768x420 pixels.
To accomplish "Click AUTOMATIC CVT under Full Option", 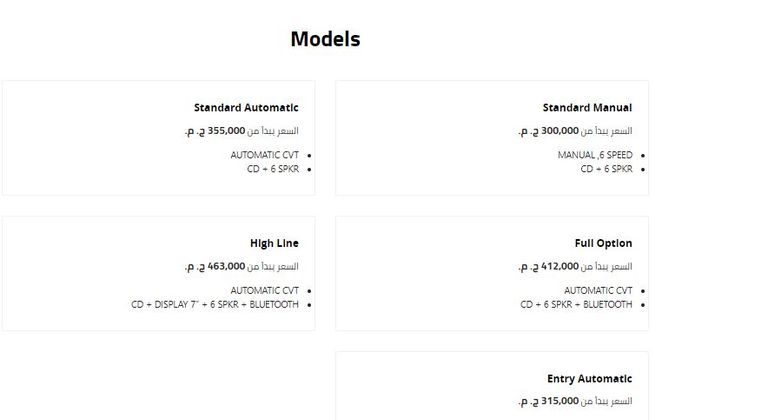I will [598, 291].
